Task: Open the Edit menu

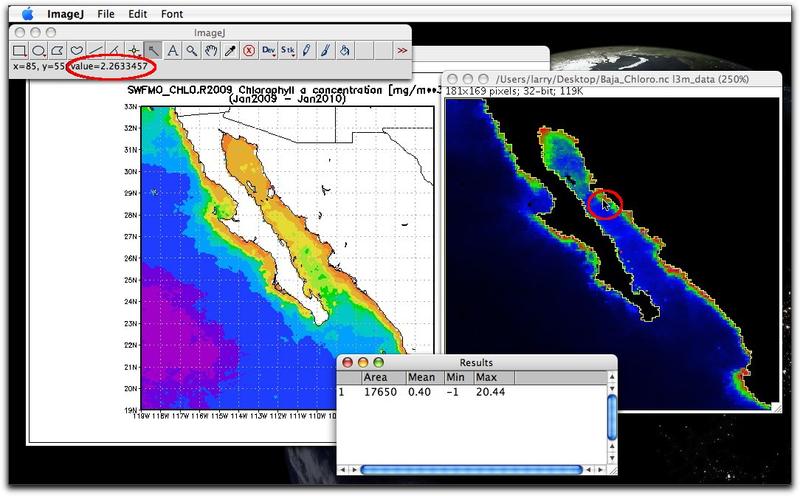Action: 137,14
